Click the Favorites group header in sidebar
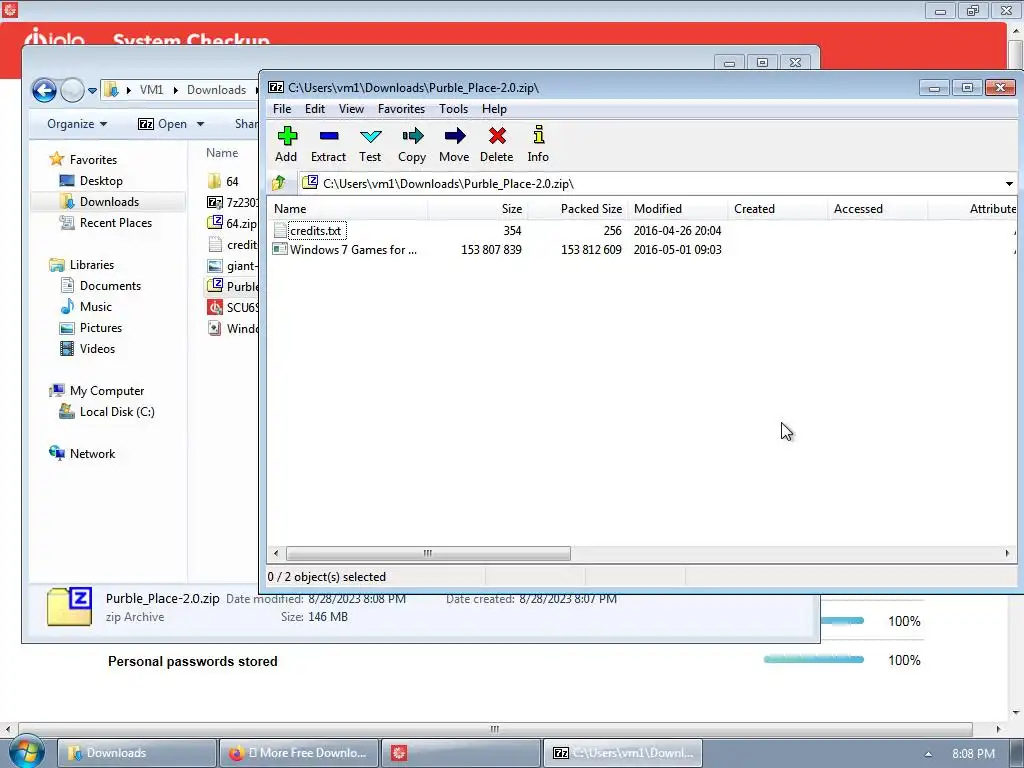The image size is (1024, 768). pos(84,160)
